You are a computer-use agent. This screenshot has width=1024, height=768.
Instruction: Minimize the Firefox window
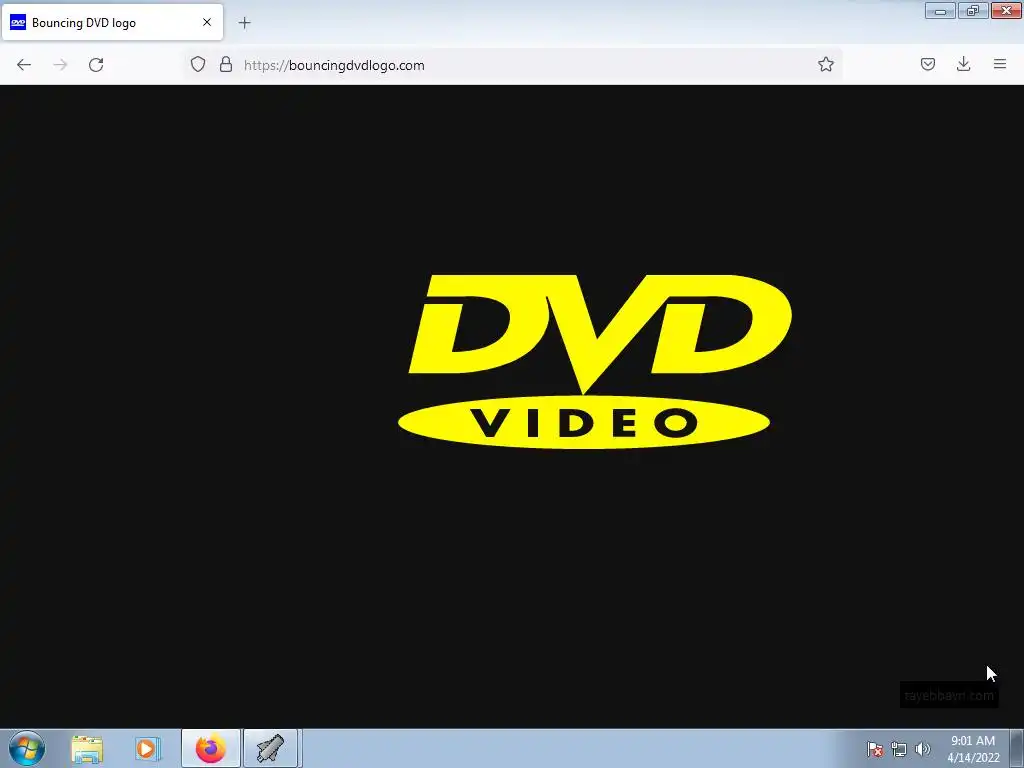940,10
